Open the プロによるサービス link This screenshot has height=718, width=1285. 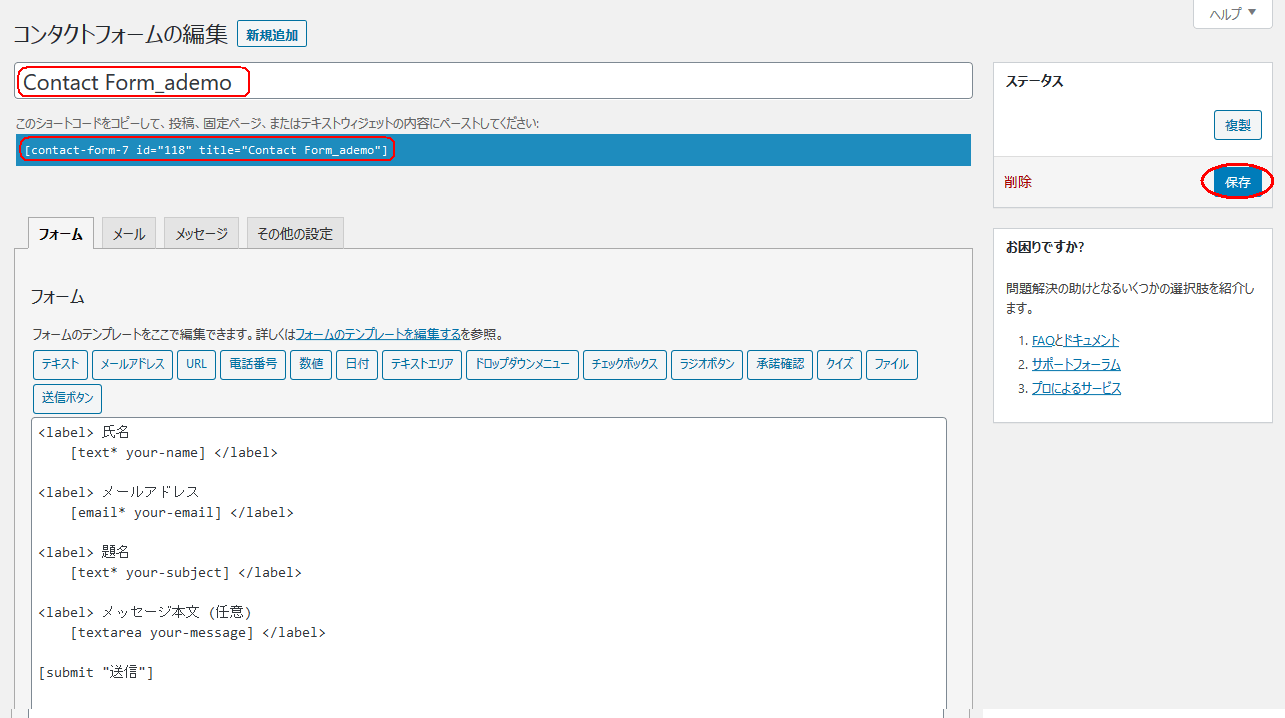[1076, 388]
